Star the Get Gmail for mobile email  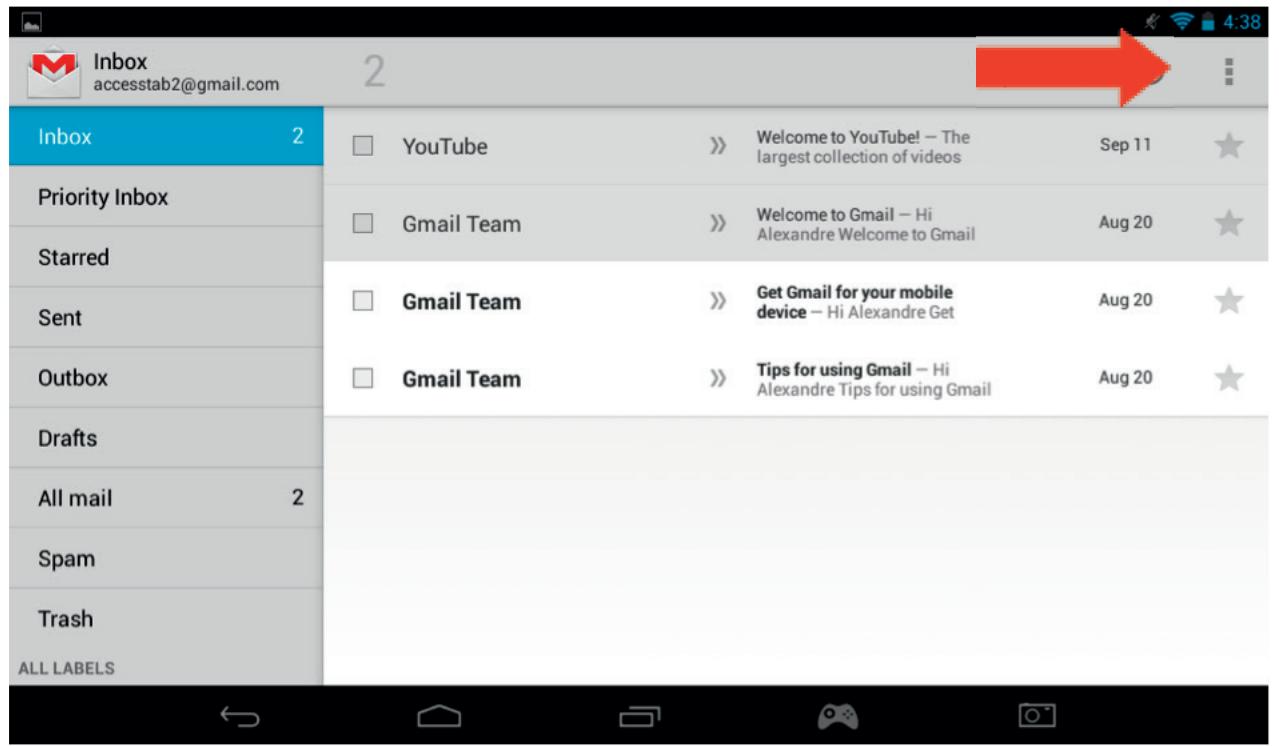click(x=1228, y=301)
